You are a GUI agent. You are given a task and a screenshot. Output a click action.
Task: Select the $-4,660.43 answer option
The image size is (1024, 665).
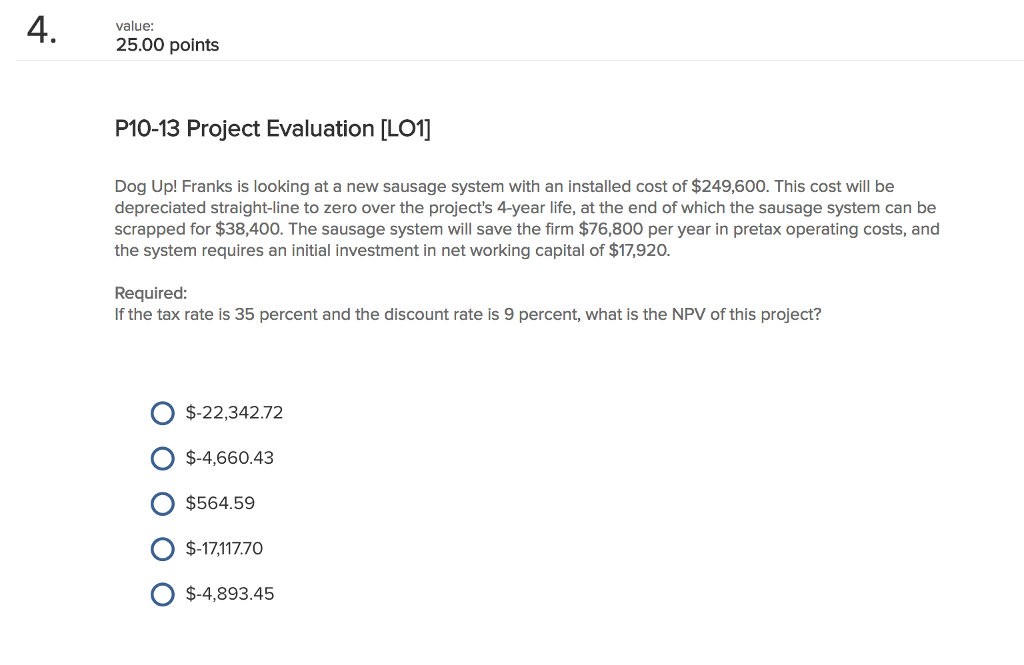163,458
